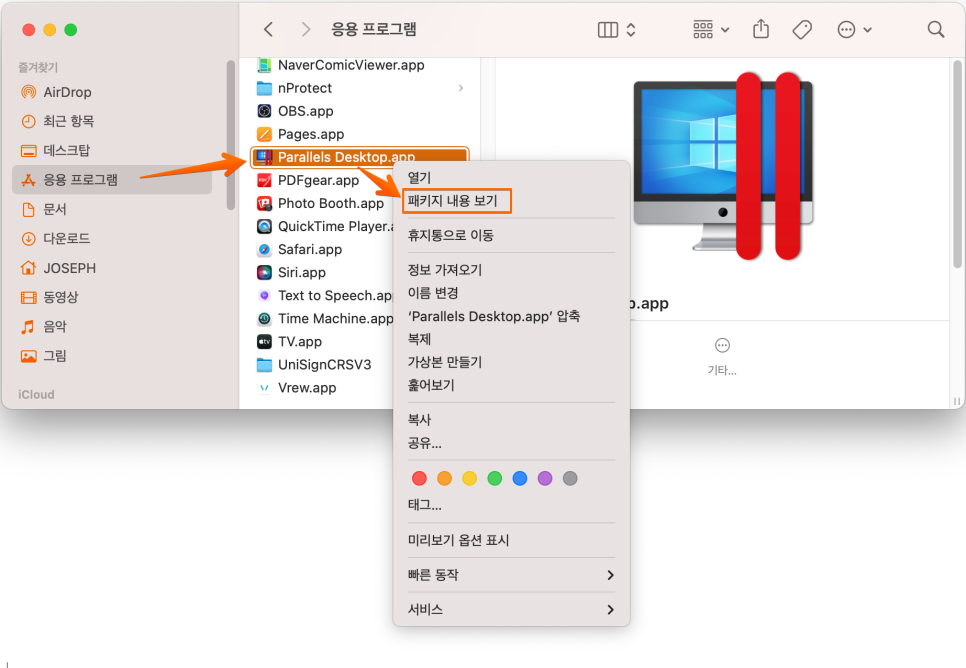Open 동영상 in the sidebar
Screen dimensions: 966x668
coord(112,297)
